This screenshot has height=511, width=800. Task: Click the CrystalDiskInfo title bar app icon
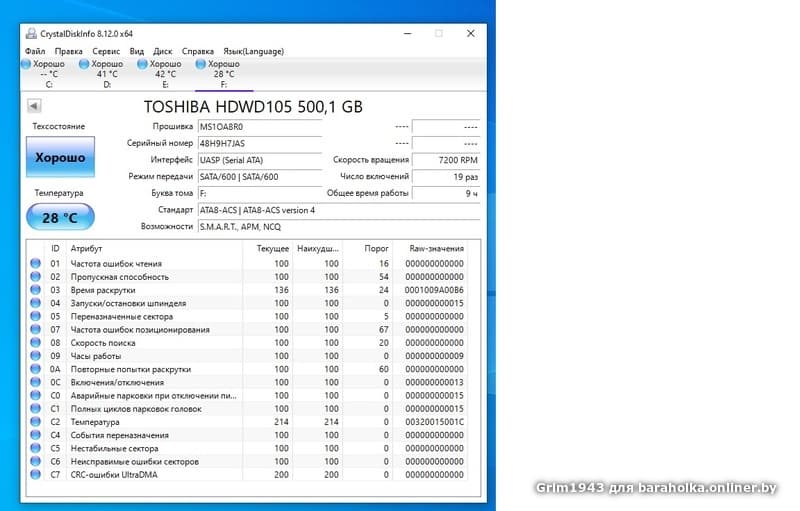[31, 34]
